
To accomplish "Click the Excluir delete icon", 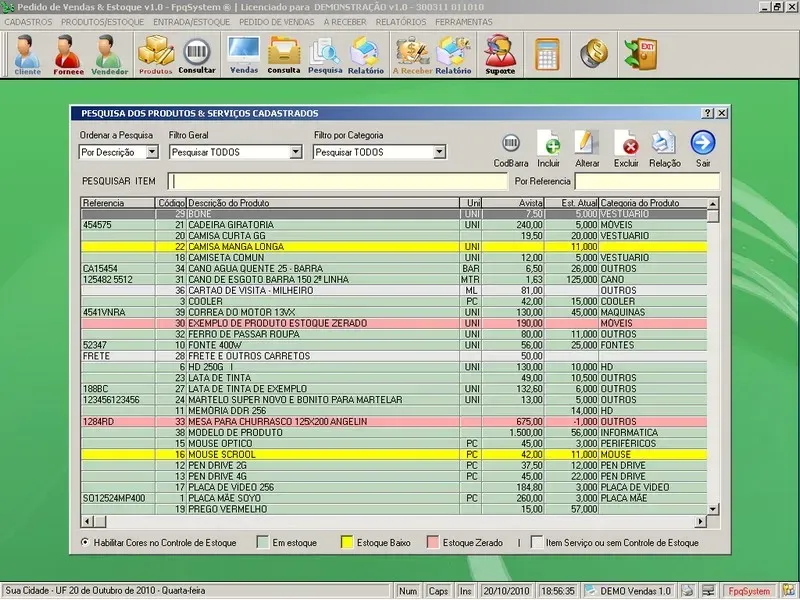I will (626, 144).
